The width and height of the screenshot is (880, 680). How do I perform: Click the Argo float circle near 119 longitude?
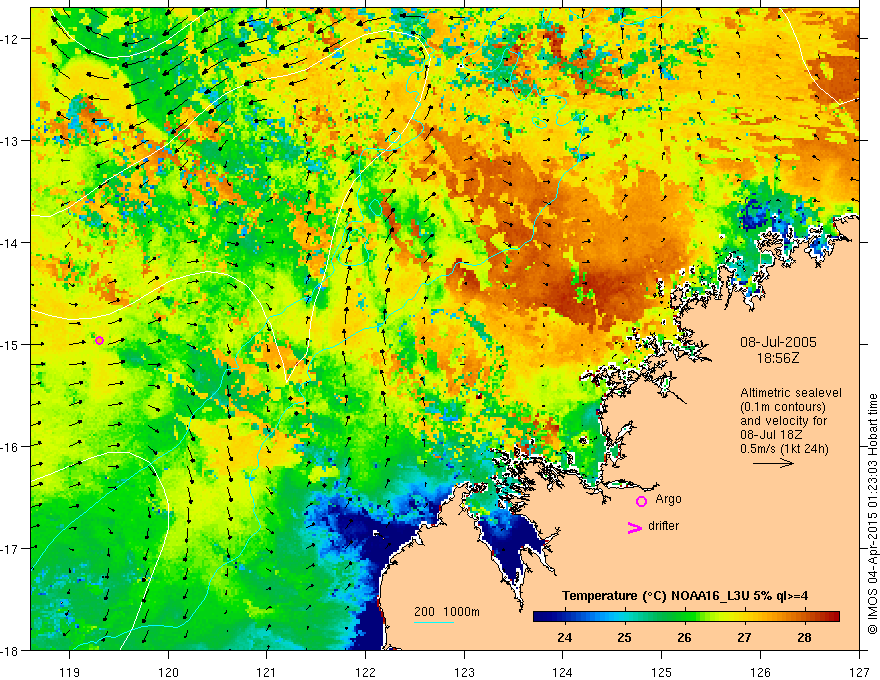(x=99, y=341)
